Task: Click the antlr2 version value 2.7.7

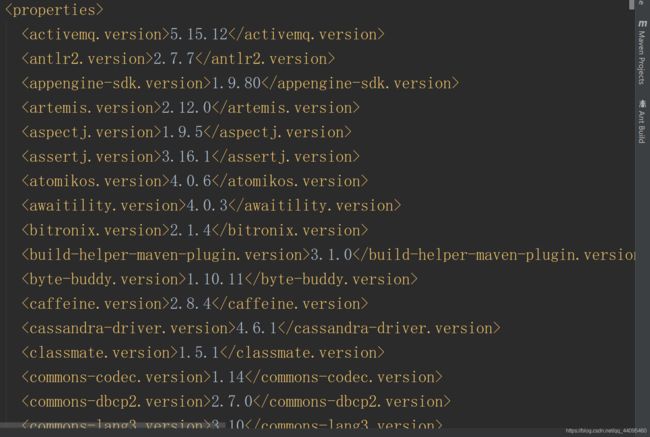Action: [174, 59]
